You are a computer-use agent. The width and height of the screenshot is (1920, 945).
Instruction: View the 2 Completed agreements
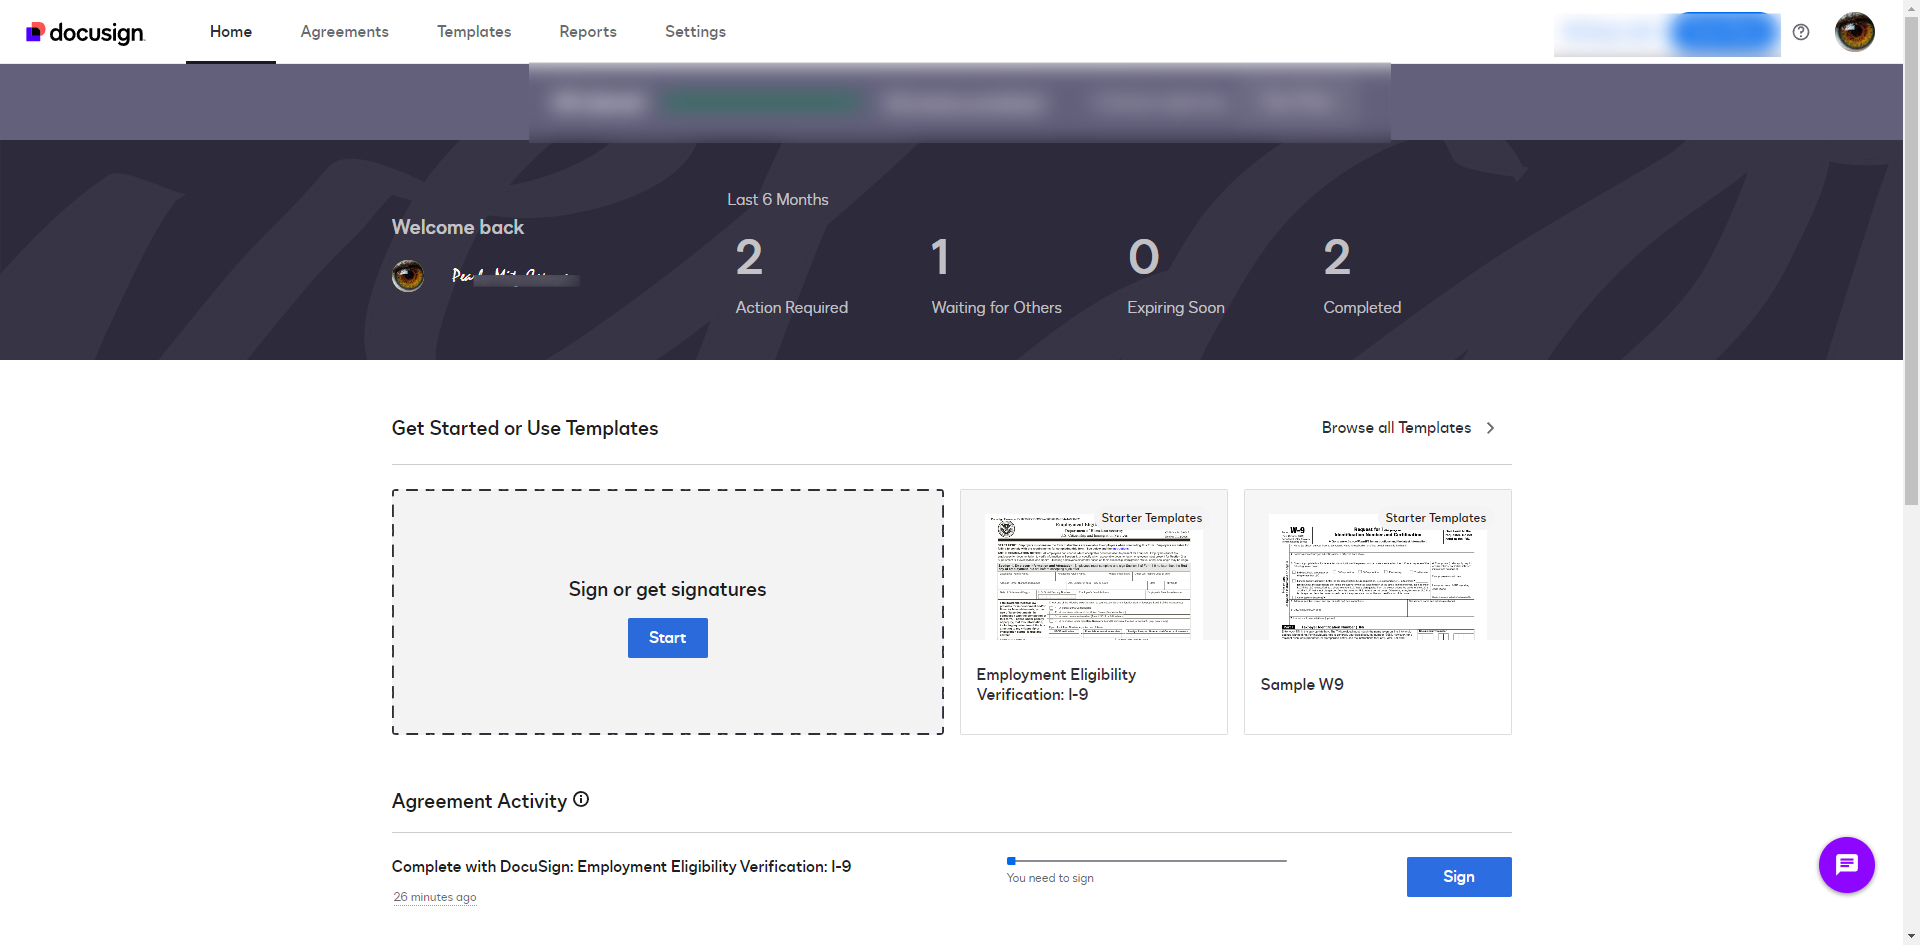click(x=1362, y=275)
